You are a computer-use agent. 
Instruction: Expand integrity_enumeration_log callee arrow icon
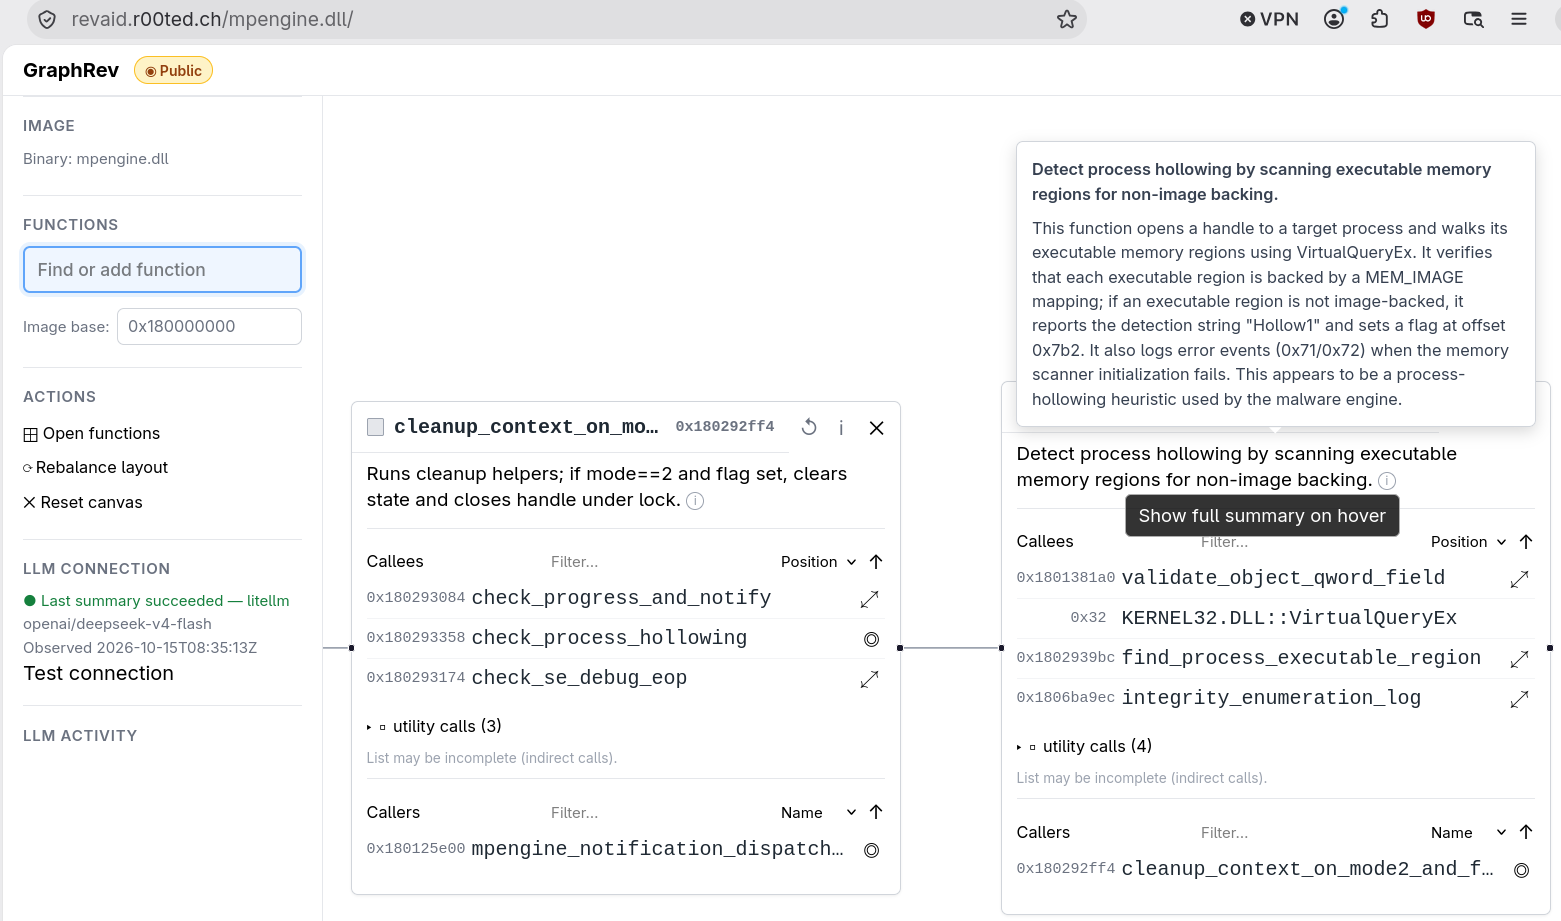click(x=1519, y=699)
